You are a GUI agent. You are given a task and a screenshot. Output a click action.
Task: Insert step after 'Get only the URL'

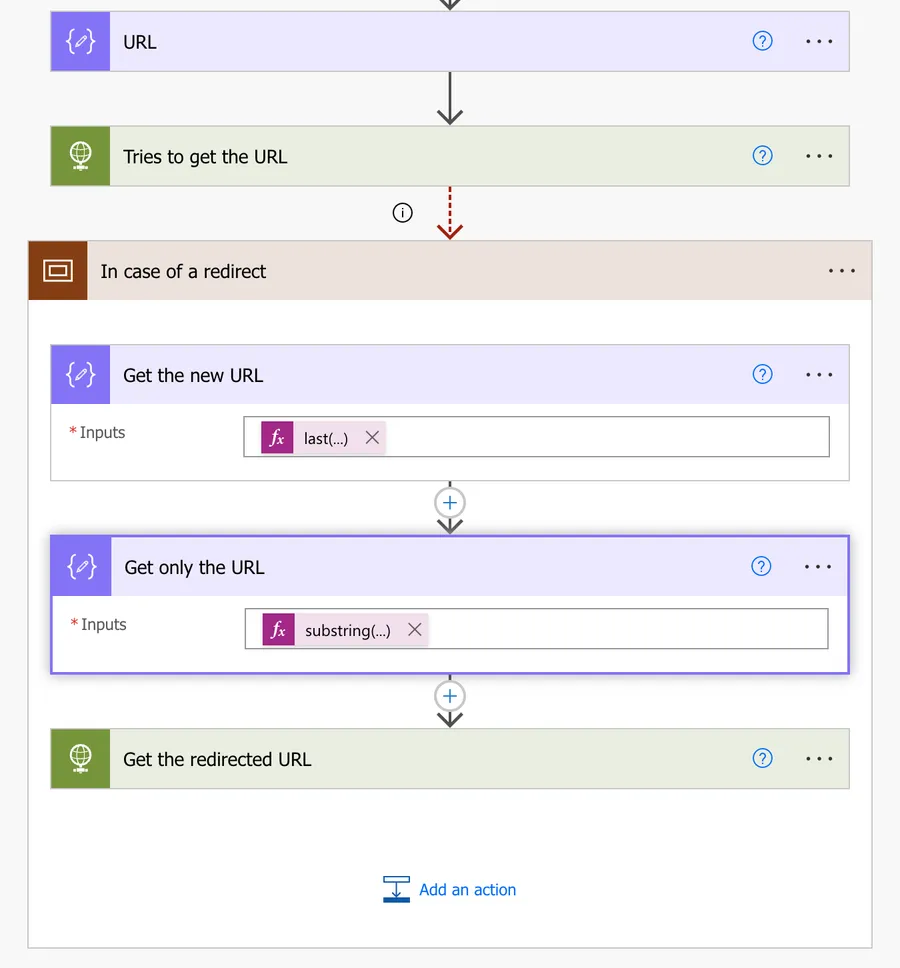(x=450, y=696)
